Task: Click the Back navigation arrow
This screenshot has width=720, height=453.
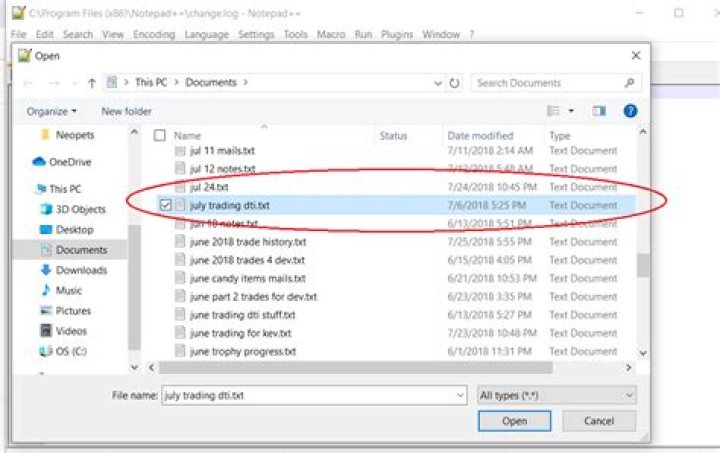Action: 28,83
